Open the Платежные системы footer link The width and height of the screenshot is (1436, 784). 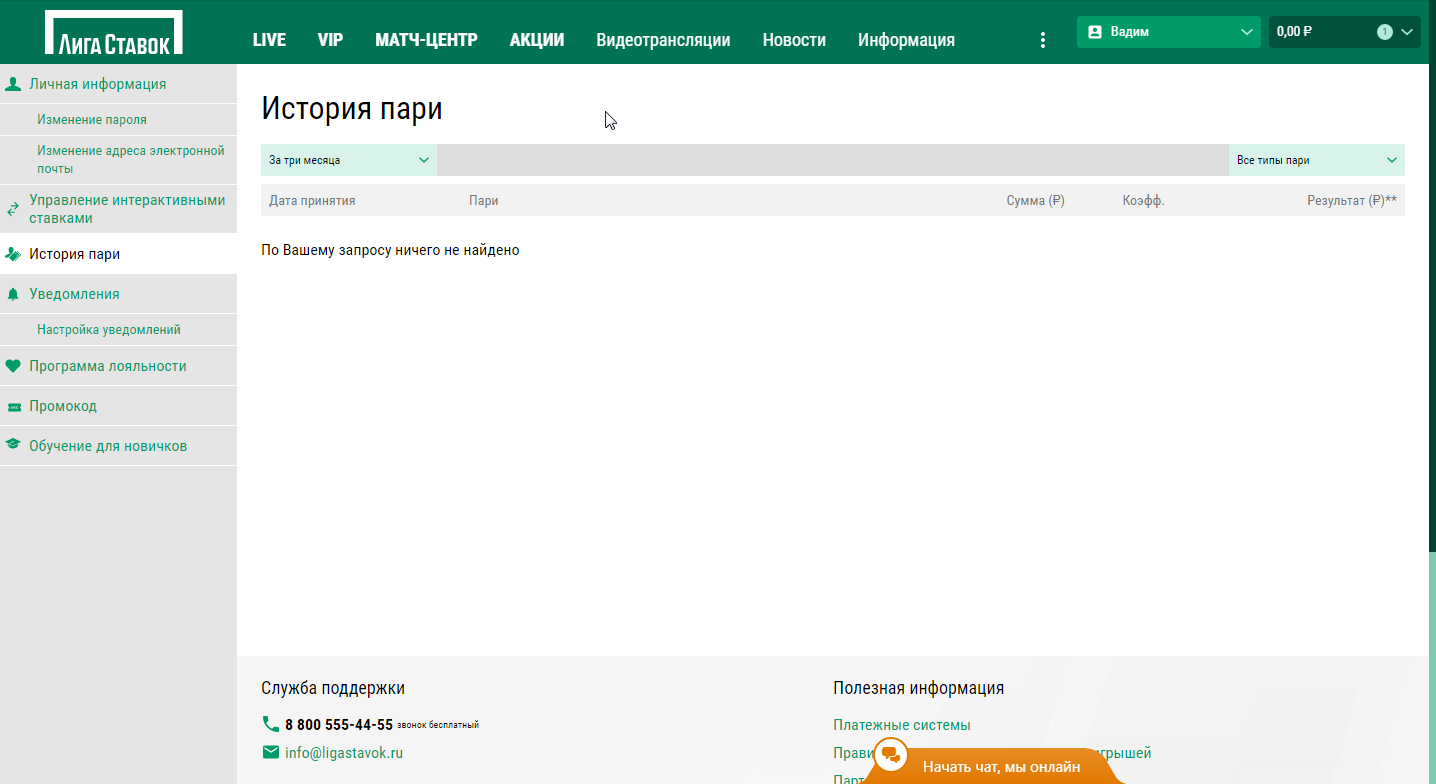pos(901,725)
